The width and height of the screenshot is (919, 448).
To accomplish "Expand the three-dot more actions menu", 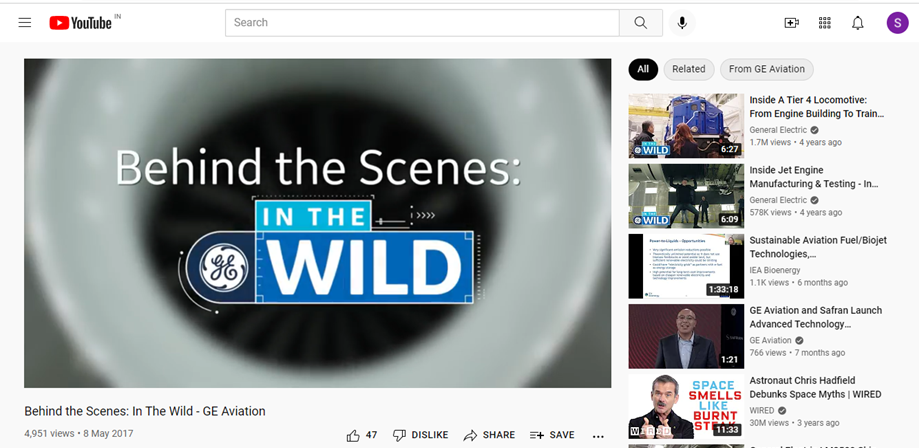I will click(x=598, y=436).
